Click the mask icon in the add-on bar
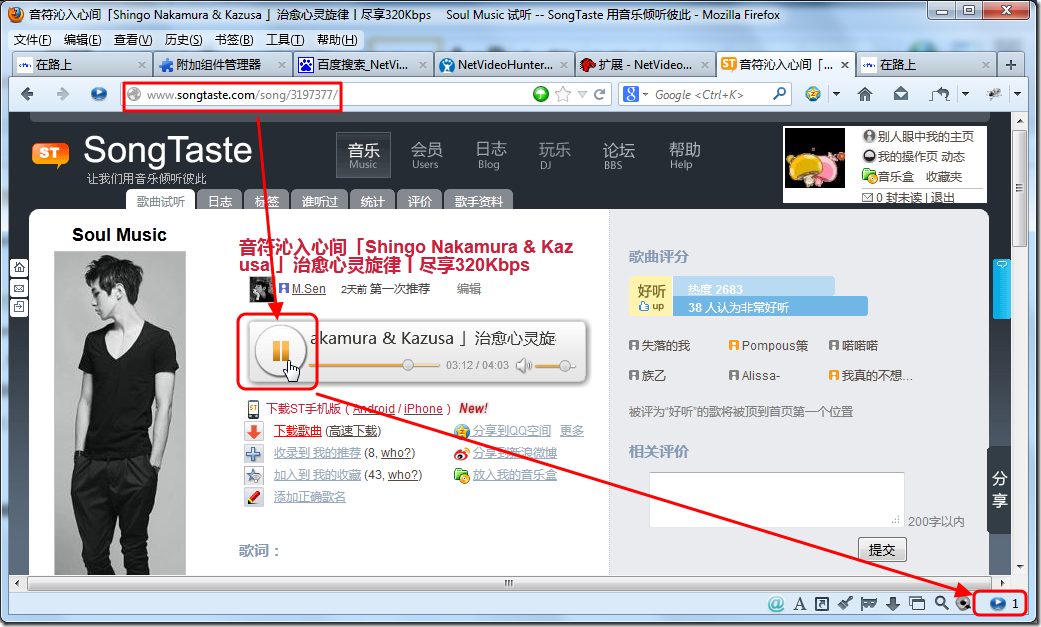 (868, 603)
